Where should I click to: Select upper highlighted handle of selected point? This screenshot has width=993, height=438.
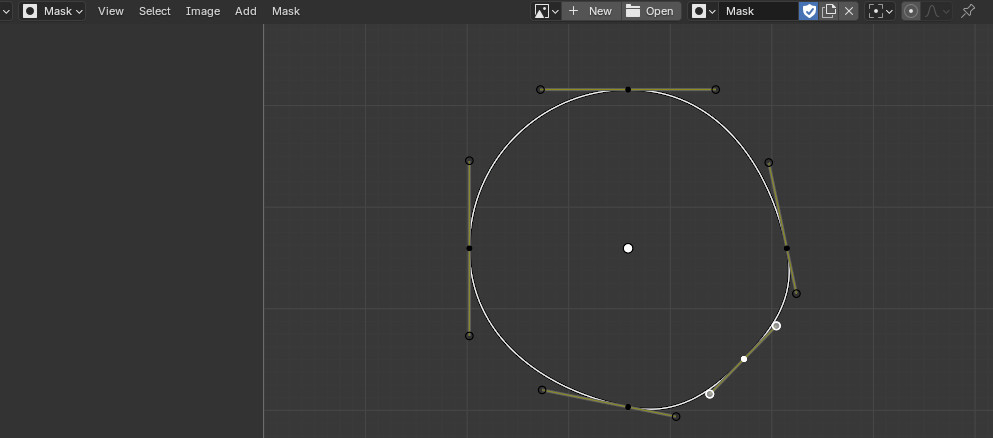coord(776,326)
